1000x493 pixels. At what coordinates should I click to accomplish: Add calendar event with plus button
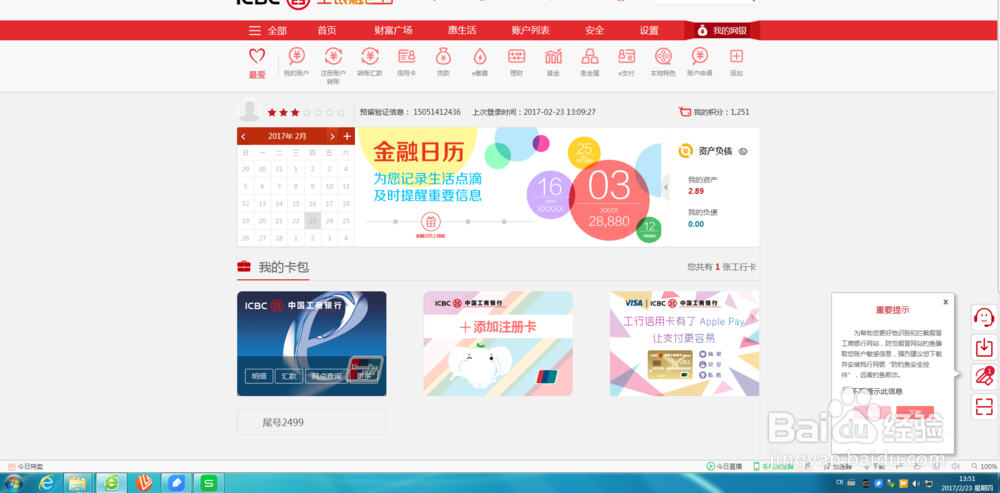(347, 136)
